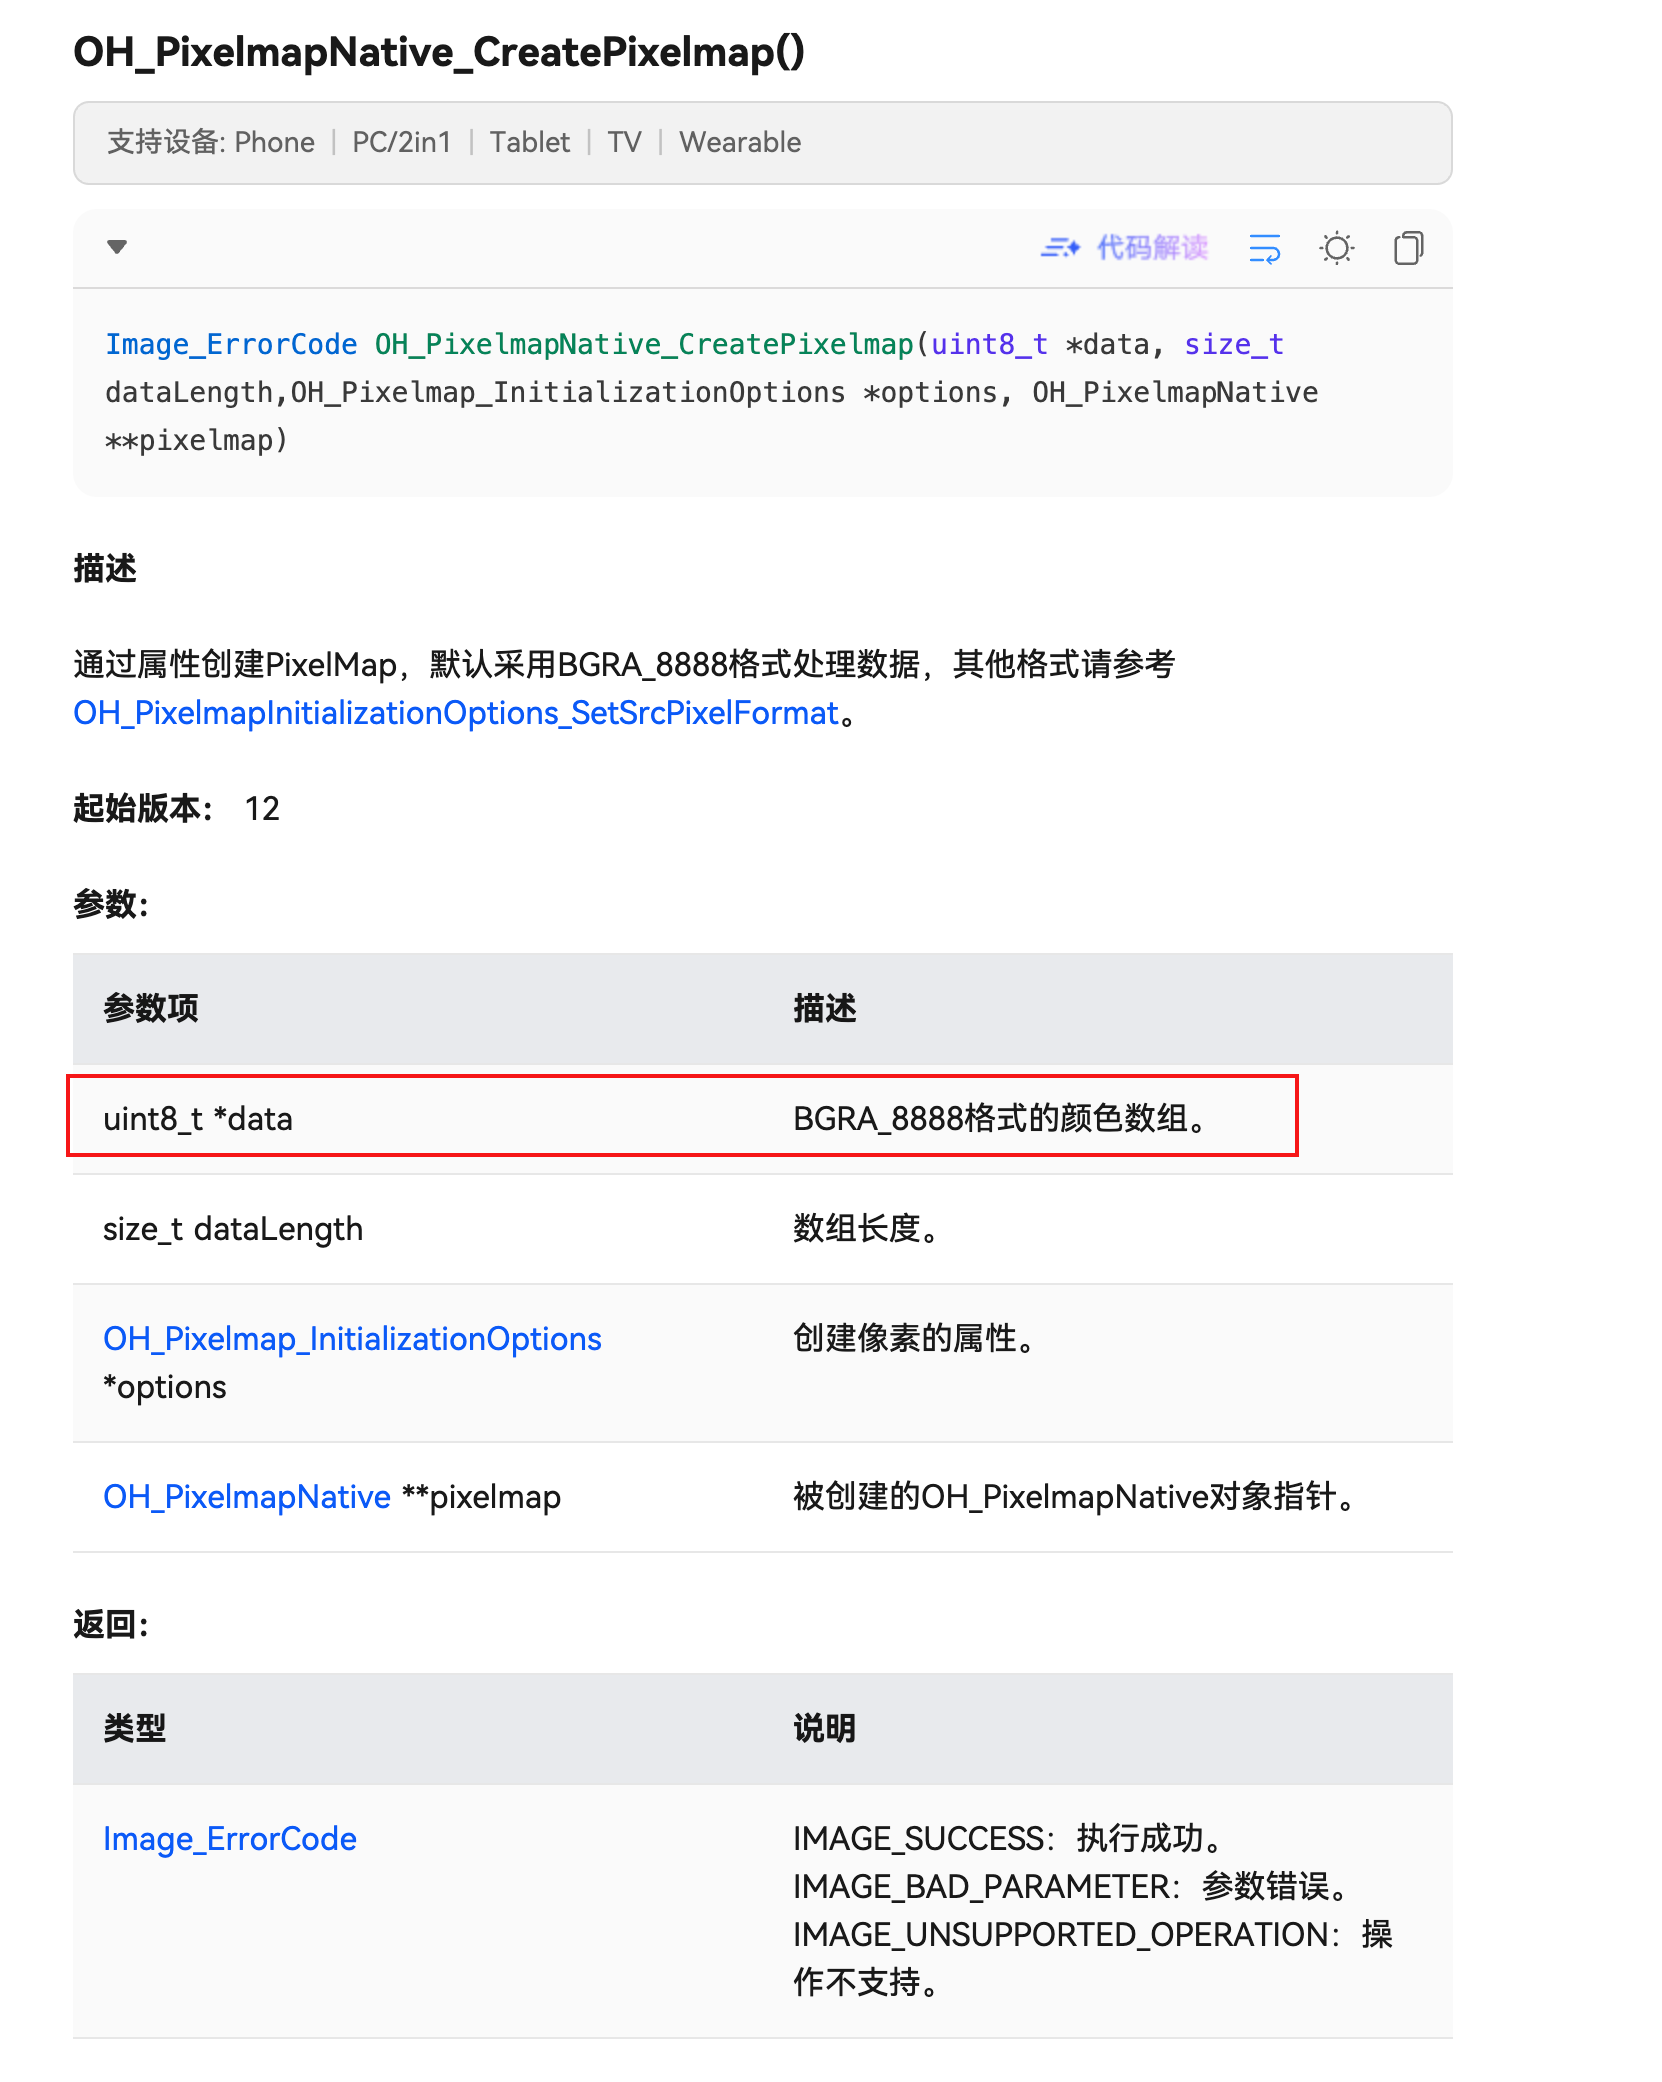Screen dimensions: 1662x2082
Task: Follow the OH_PixelmapNative type link
Action: pyautogui.click(x=247, y=1496)
